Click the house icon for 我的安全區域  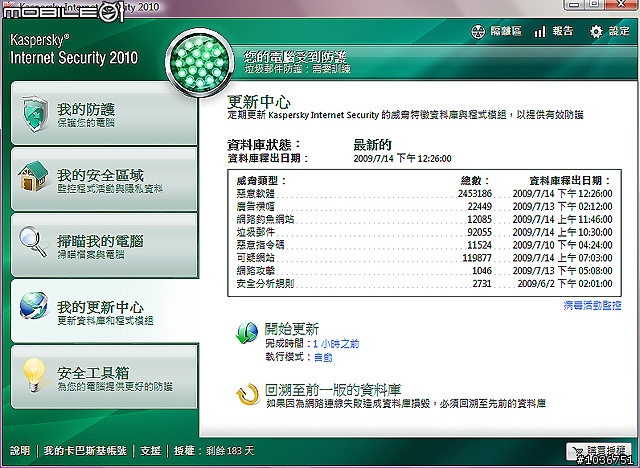pos(33,176)
